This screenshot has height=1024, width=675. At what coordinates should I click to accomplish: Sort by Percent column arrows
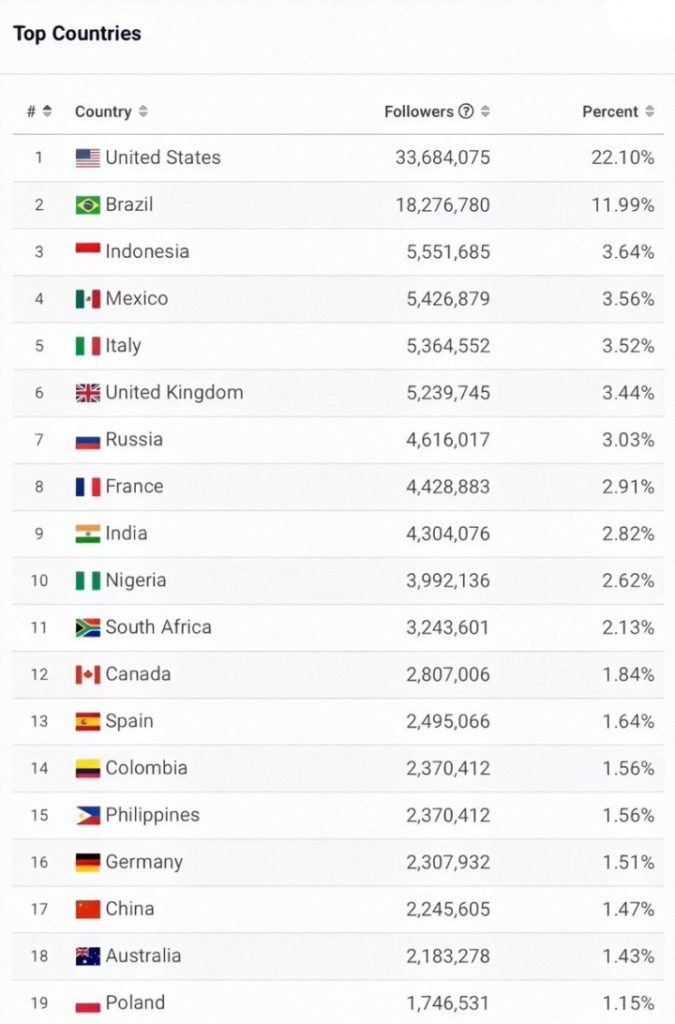(x=650, y=112)
